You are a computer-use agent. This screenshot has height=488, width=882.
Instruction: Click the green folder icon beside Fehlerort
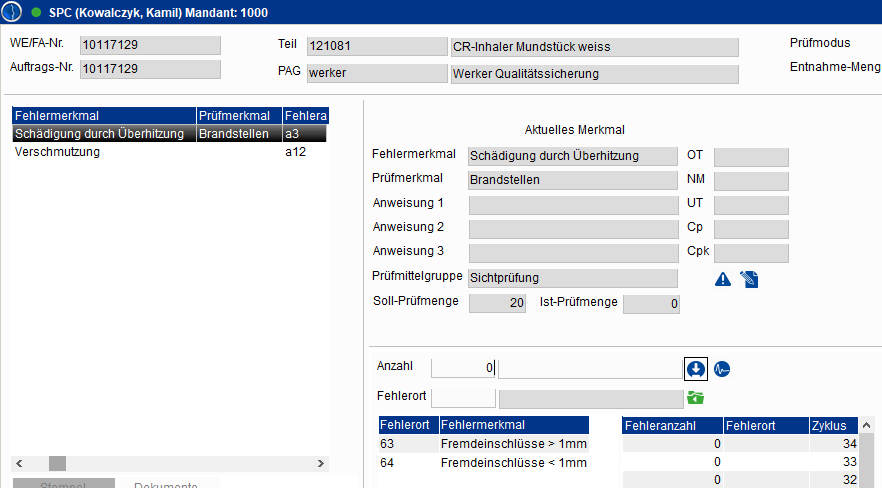coord(695,397)
